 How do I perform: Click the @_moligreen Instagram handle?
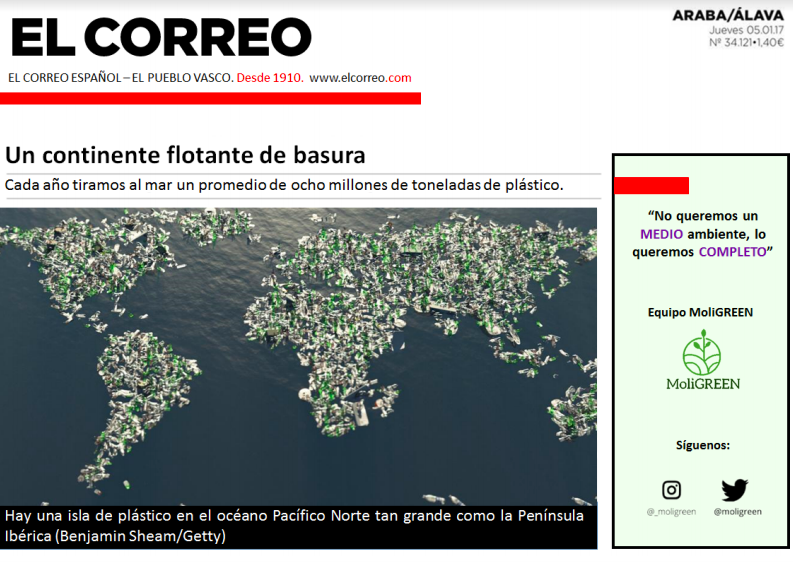[x=671, y=511]
